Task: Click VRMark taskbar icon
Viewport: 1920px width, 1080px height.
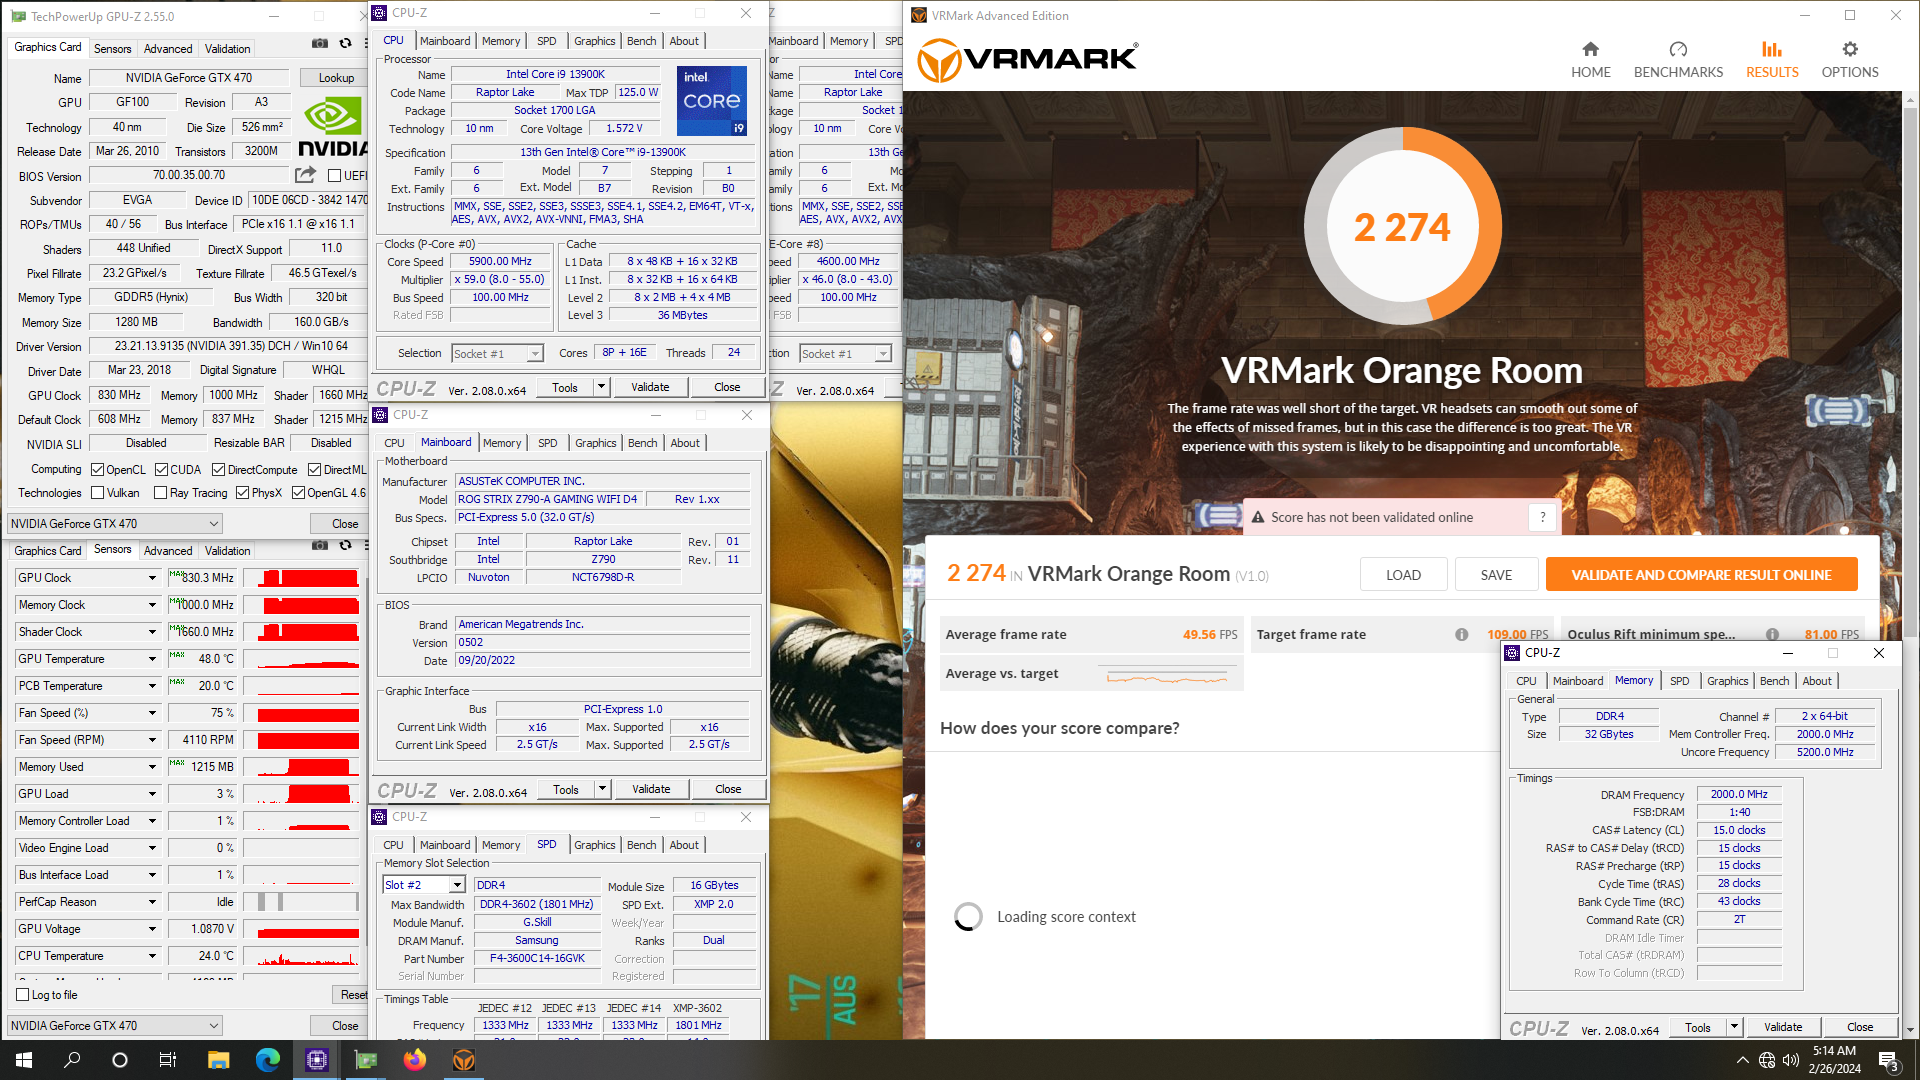Action: point(464,1060)
